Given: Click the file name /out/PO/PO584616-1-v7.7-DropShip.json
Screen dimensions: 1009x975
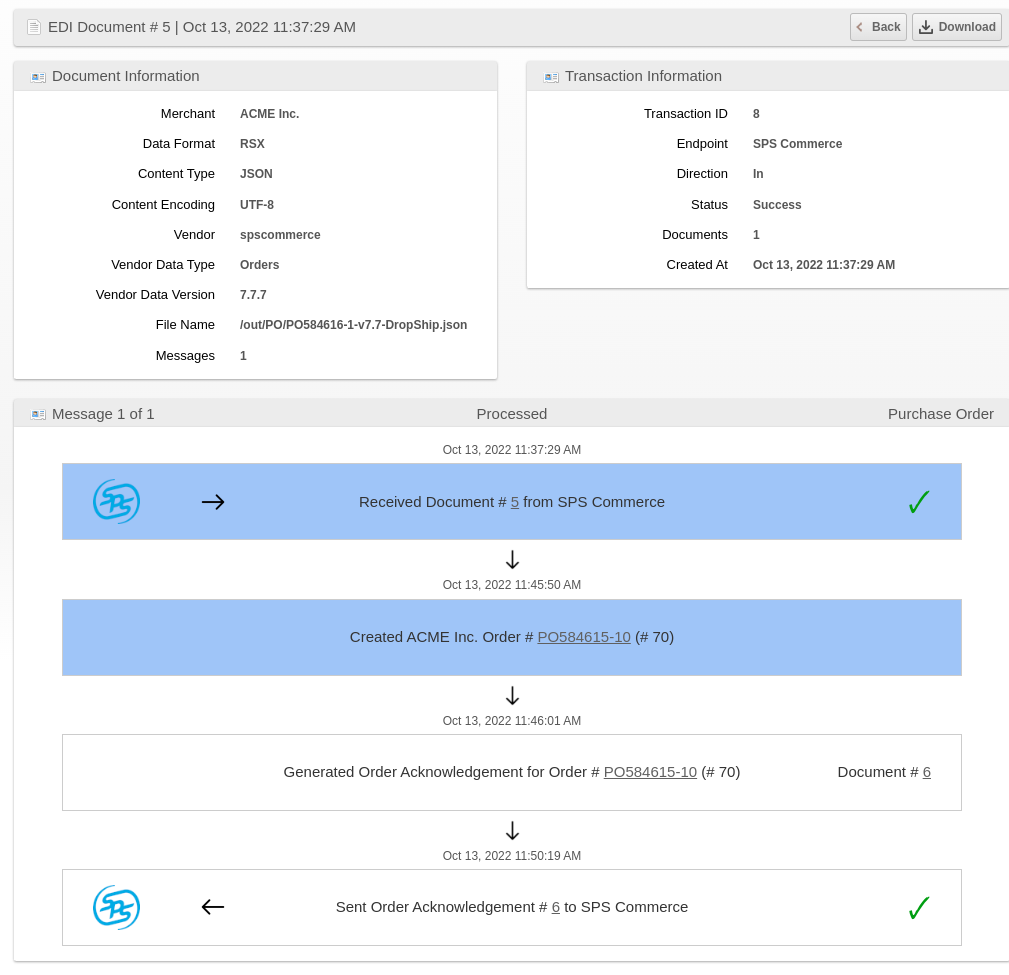Looking at the screenshot, I should [353, 325].
